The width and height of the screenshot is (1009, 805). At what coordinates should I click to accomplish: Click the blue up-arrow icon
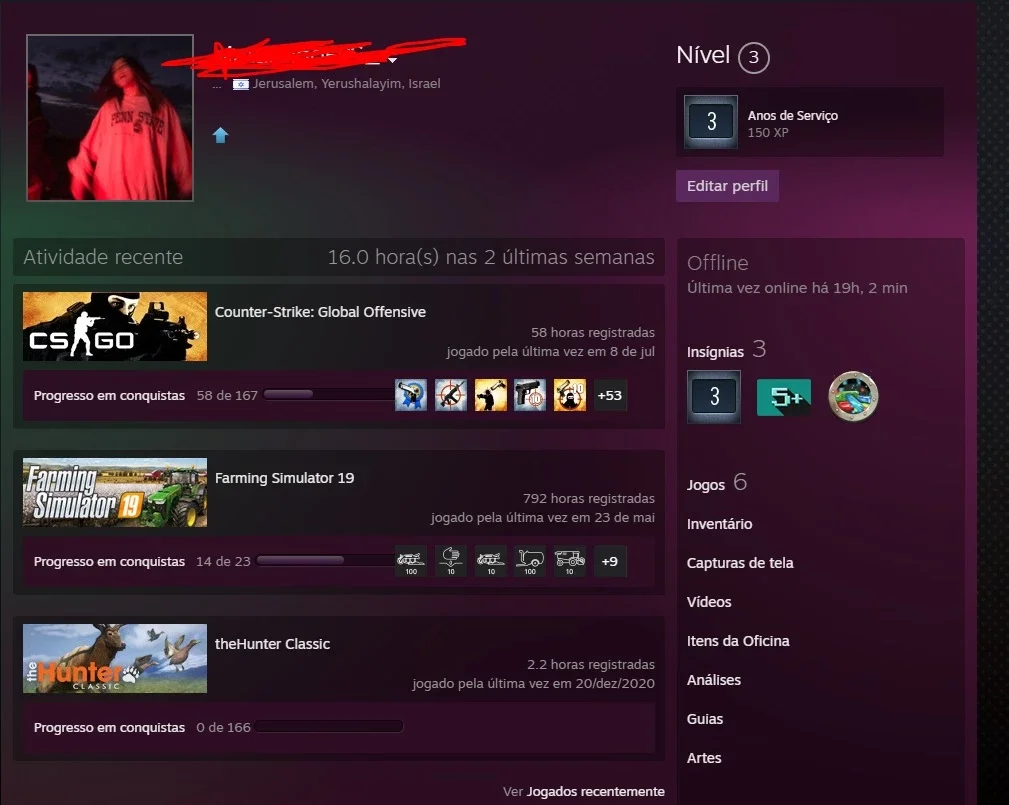click(221, 135)
